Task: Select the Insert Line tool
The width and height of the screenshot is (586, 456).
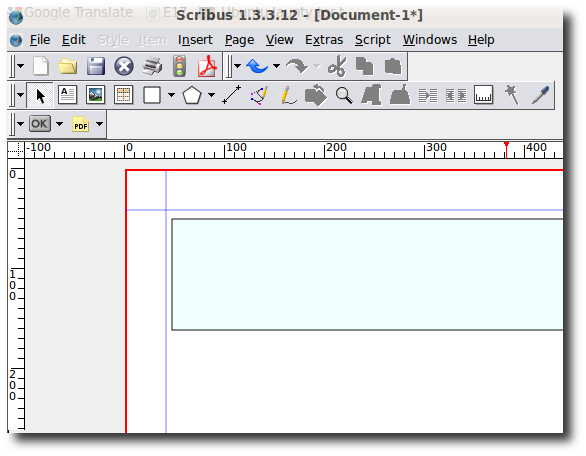Action: pos(232,95)
